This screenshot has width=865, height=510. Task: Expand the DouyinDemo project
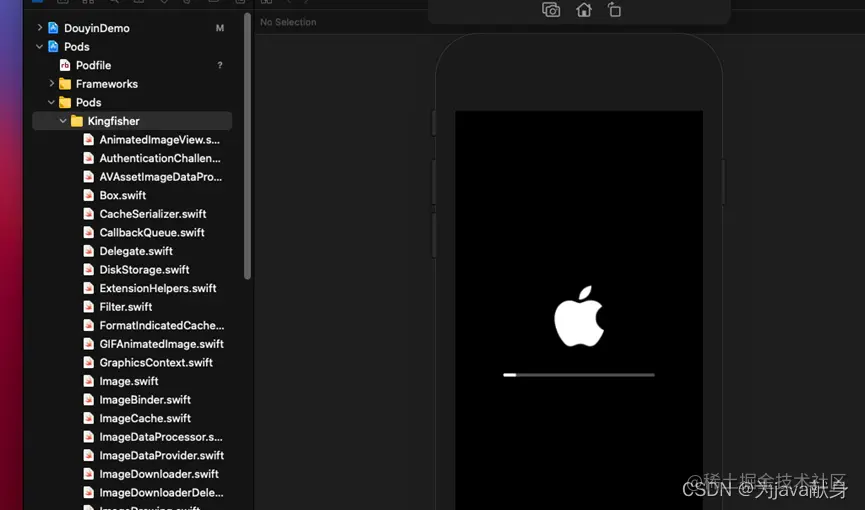point(40,27)
